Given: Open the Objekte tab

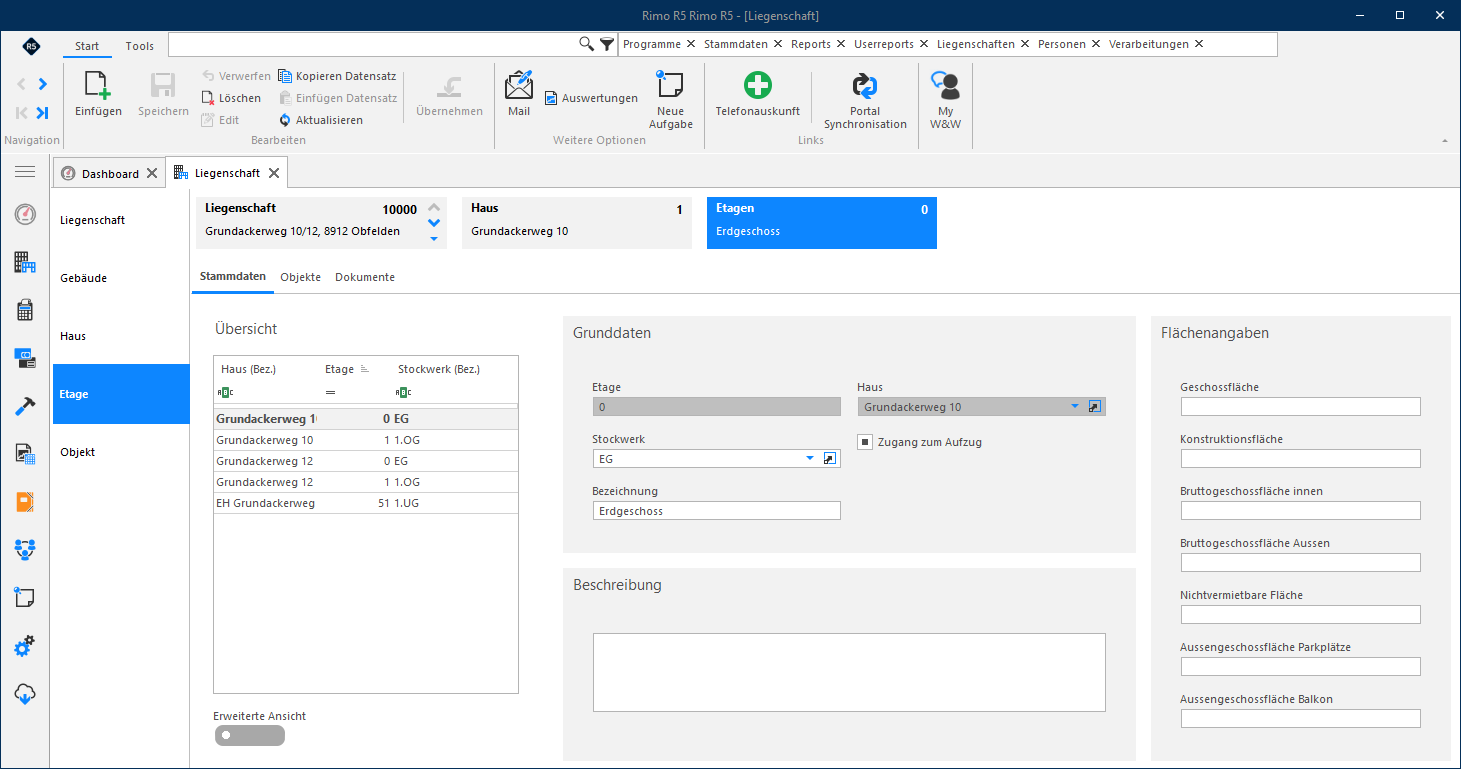Looking at the screenshot, I should click(300, 277).
